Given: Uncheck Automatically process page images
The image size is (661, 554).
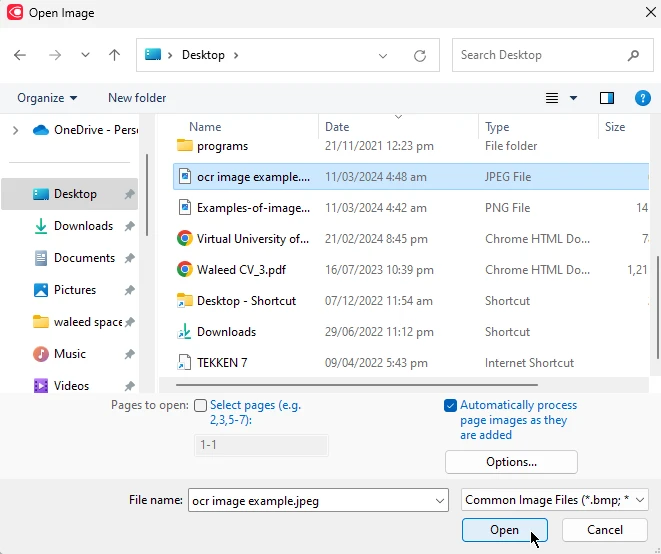Looking at the screenshot, I should 451,406.
